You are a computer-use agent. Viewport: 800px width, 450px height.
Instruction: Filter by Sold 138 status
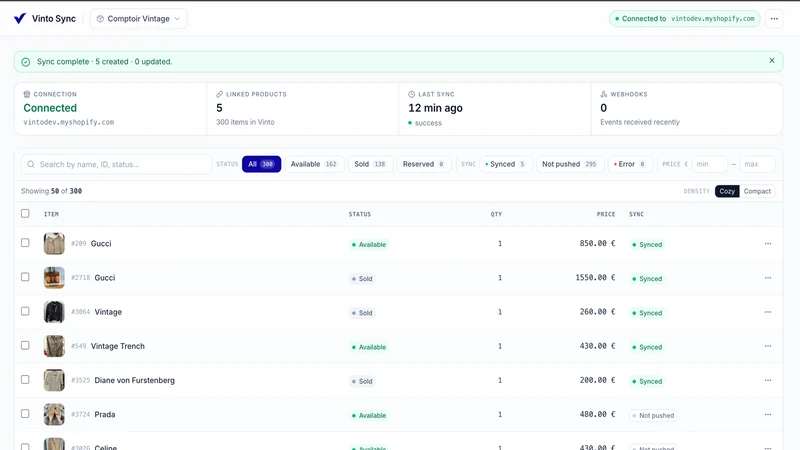(370, 164)
